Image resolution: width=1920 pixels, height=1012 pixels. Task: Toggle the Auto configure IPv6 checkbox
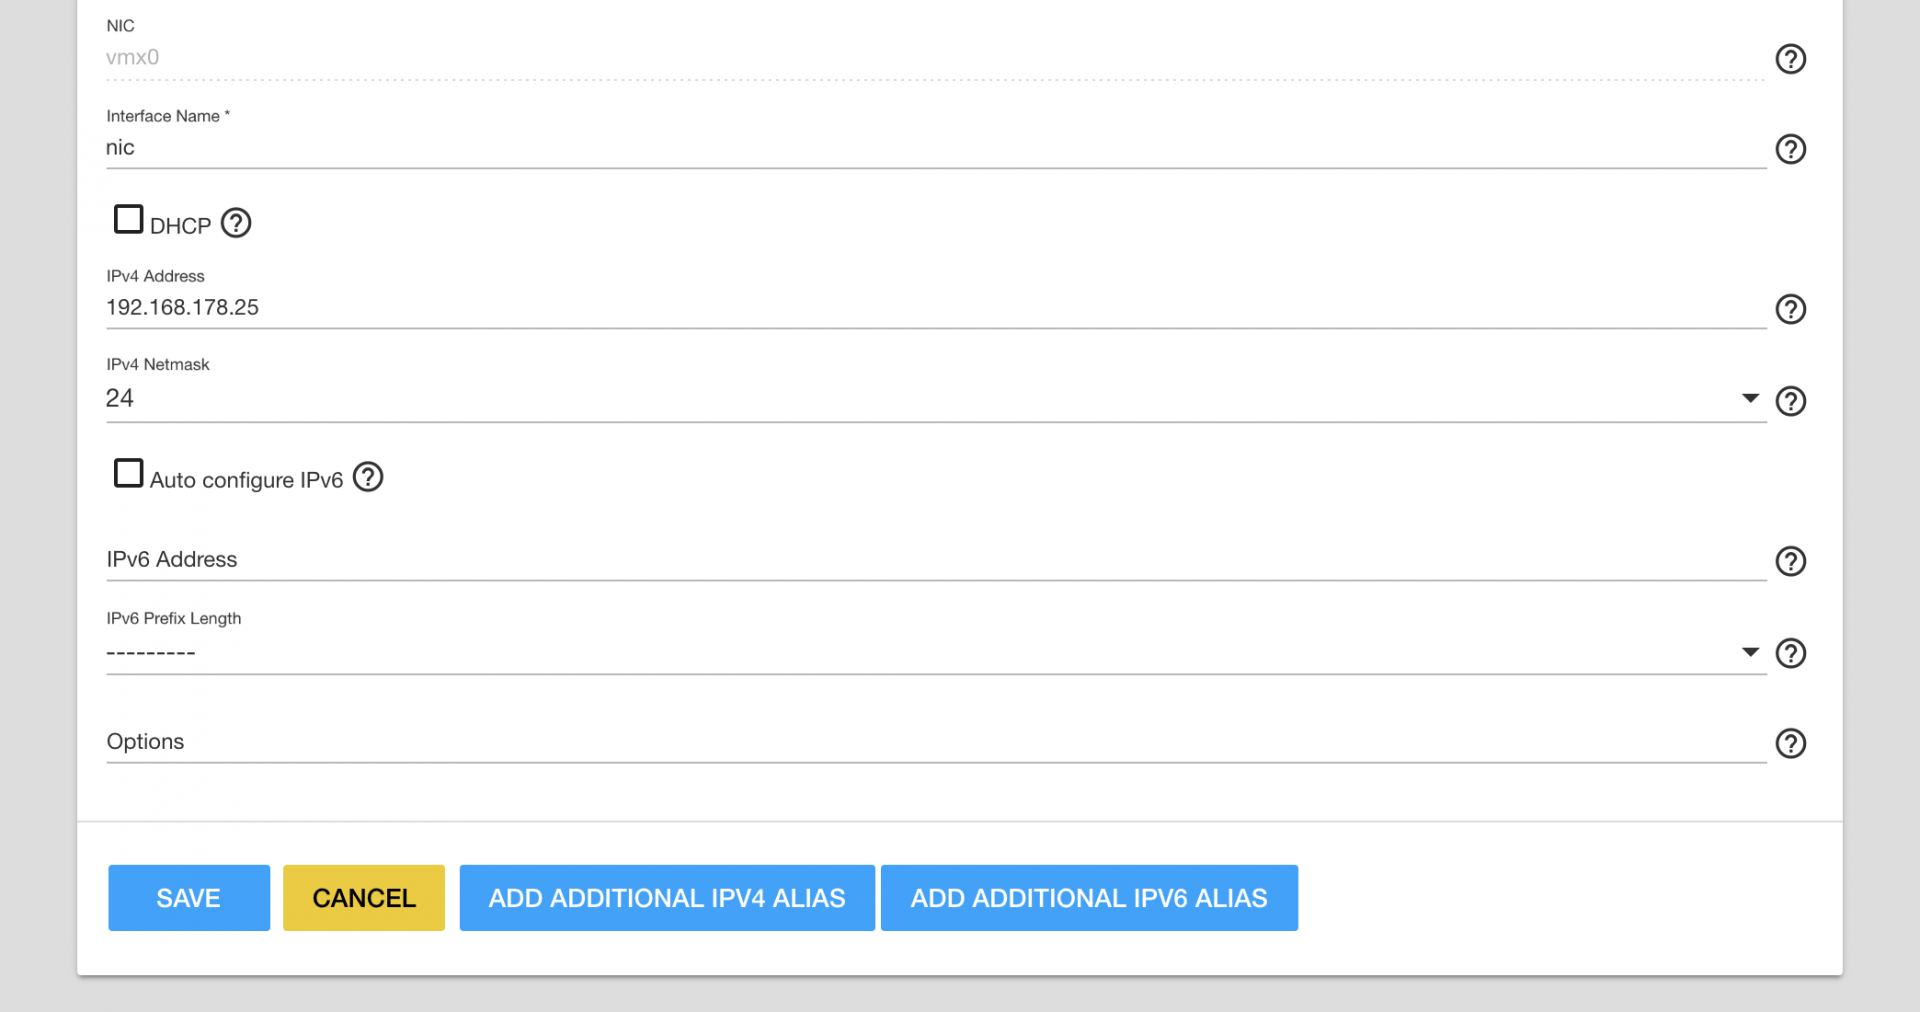[128, 473]
